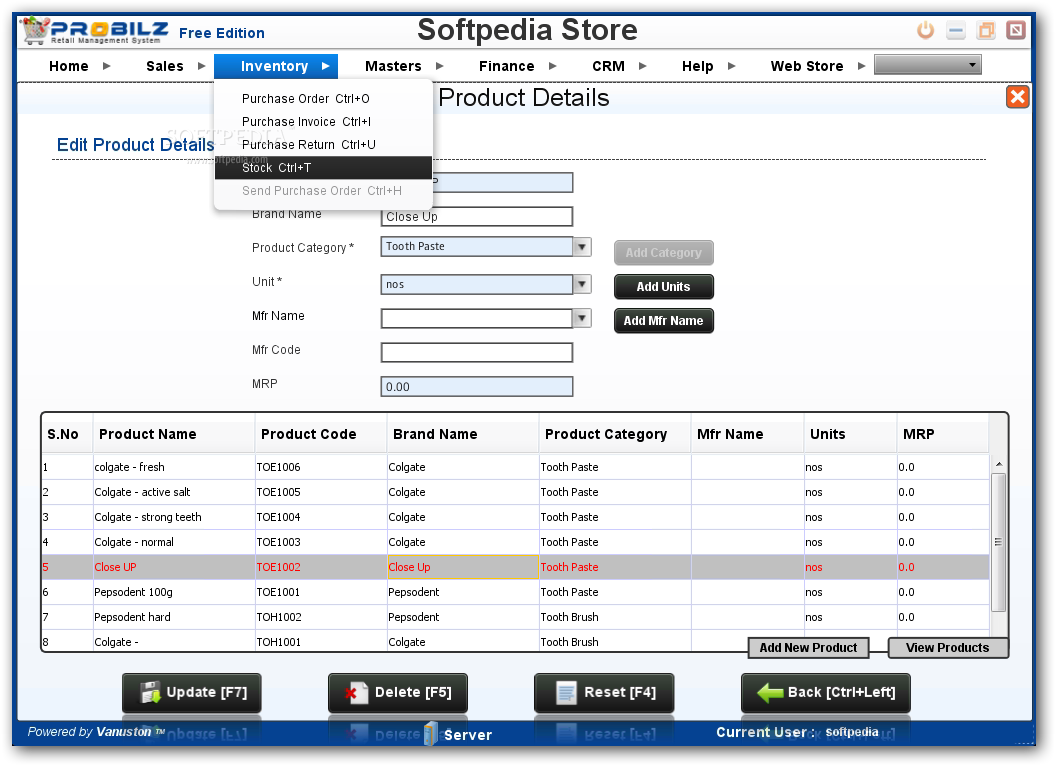This screenshot has height=766, width=1056.
Task: Click the red X document icon on Delete
Action: coord(356,693)
